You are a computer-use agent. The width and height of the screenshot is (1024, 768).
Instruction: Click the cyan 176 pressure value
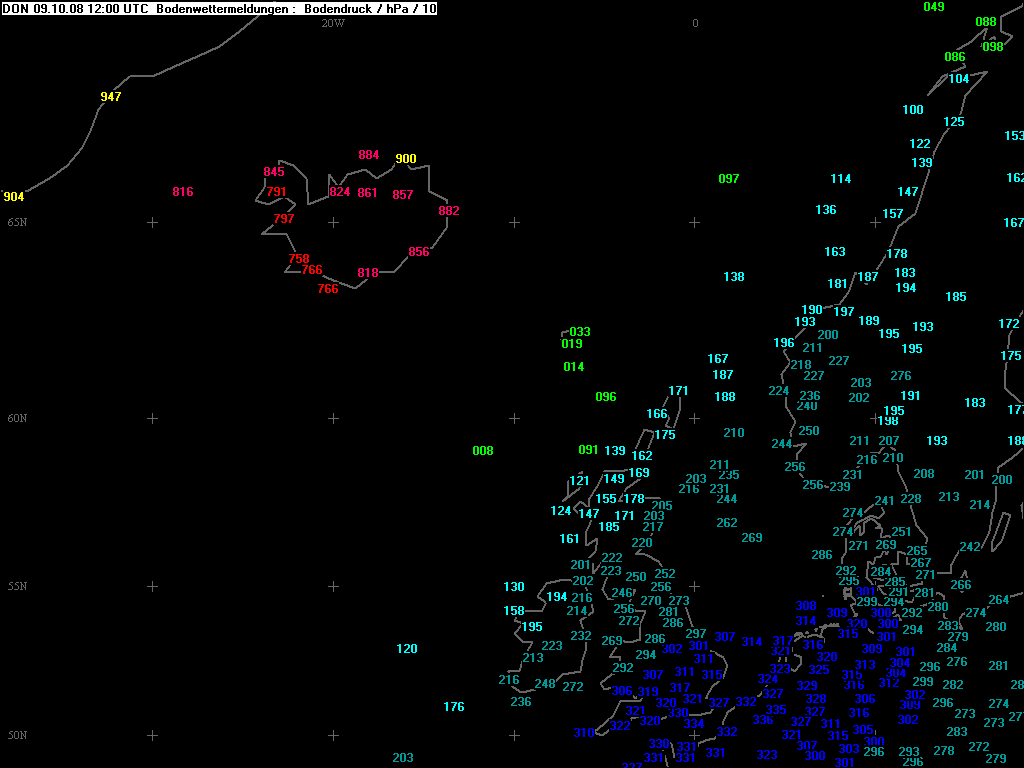point(454,707)
